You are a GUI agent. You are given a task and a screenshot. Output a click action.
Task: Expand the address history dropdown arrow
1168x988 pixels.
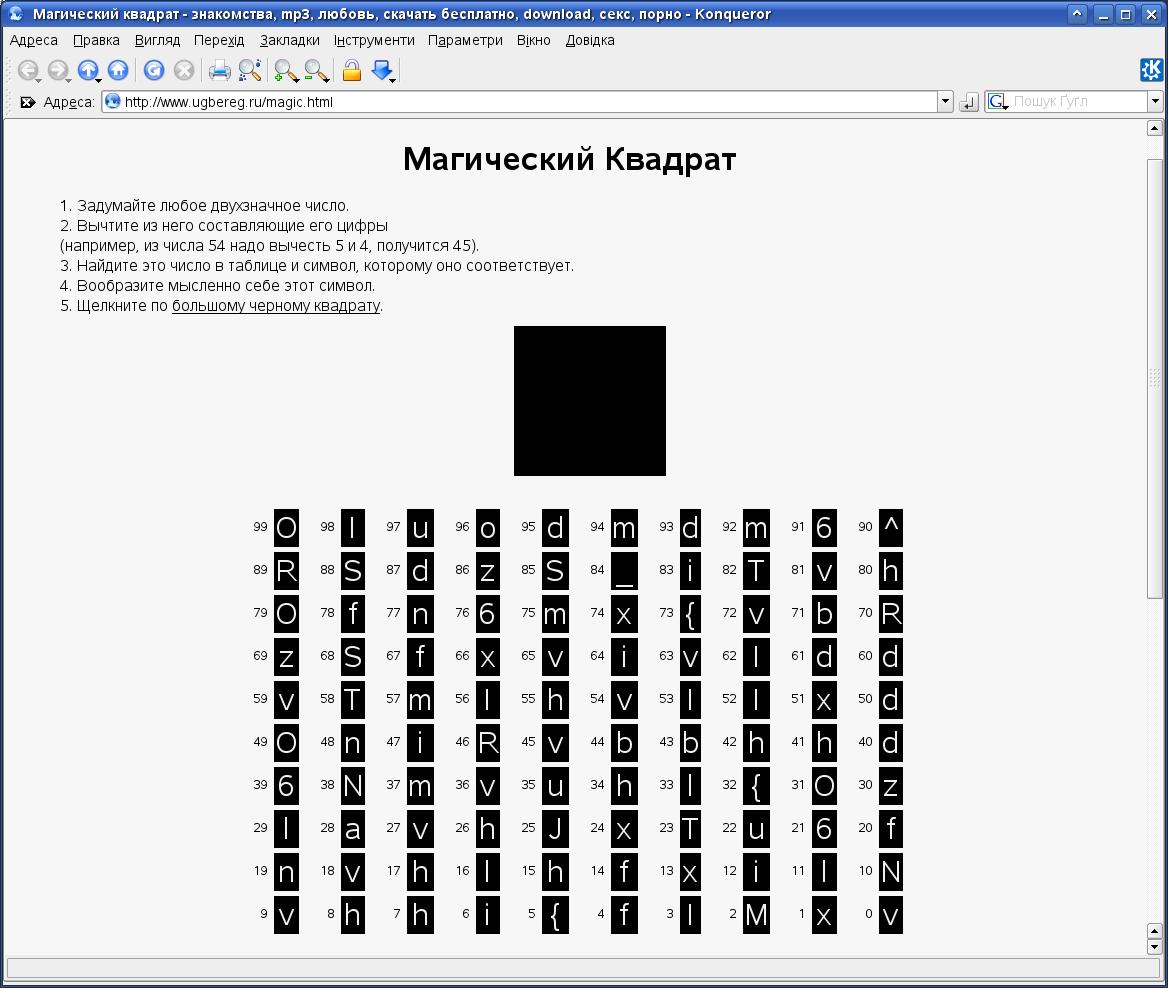pyautogui.click(x=945, y=101)
